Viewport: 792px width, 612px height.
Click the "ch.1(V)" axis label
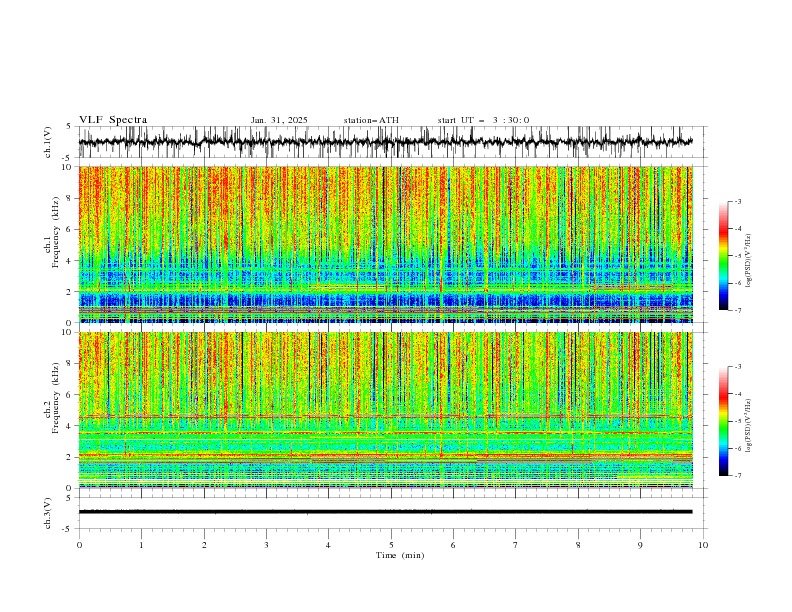point(48,142)
